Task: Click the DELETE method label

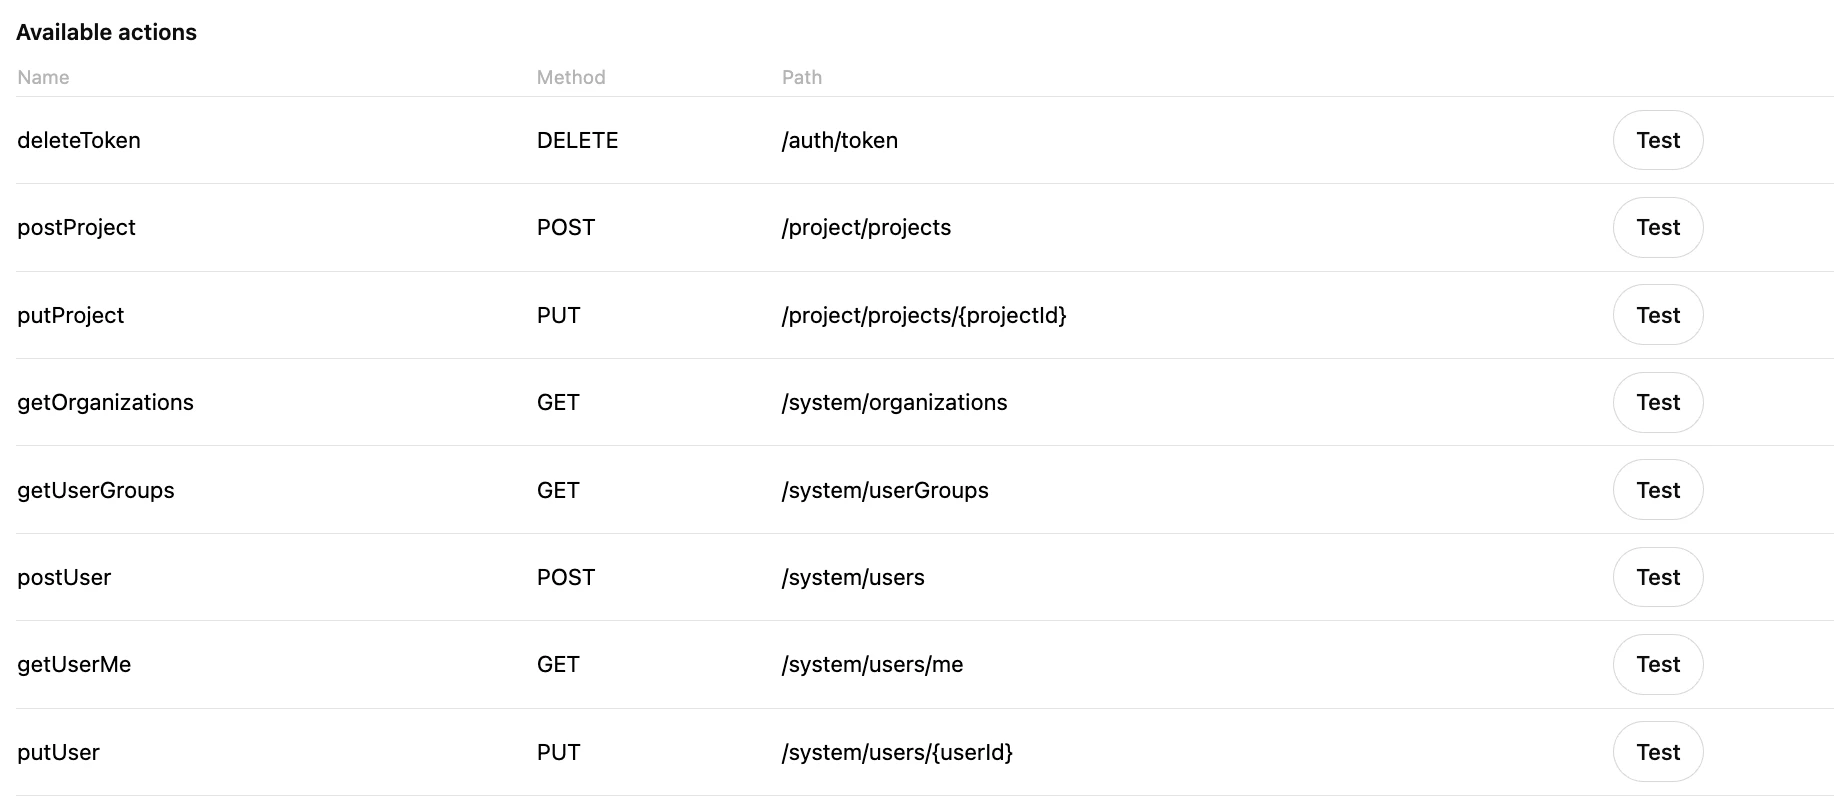Action: pyautogui.click(x=577, y=141)
